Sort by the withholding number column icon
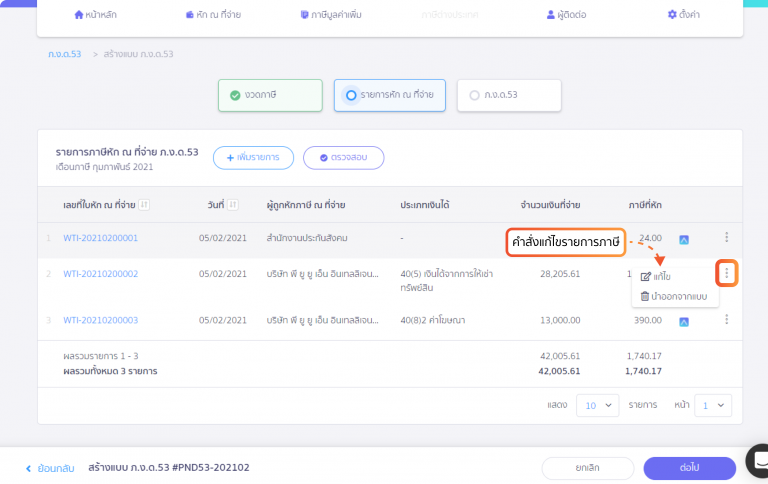768x484 pixels. [x=145, y=205]
